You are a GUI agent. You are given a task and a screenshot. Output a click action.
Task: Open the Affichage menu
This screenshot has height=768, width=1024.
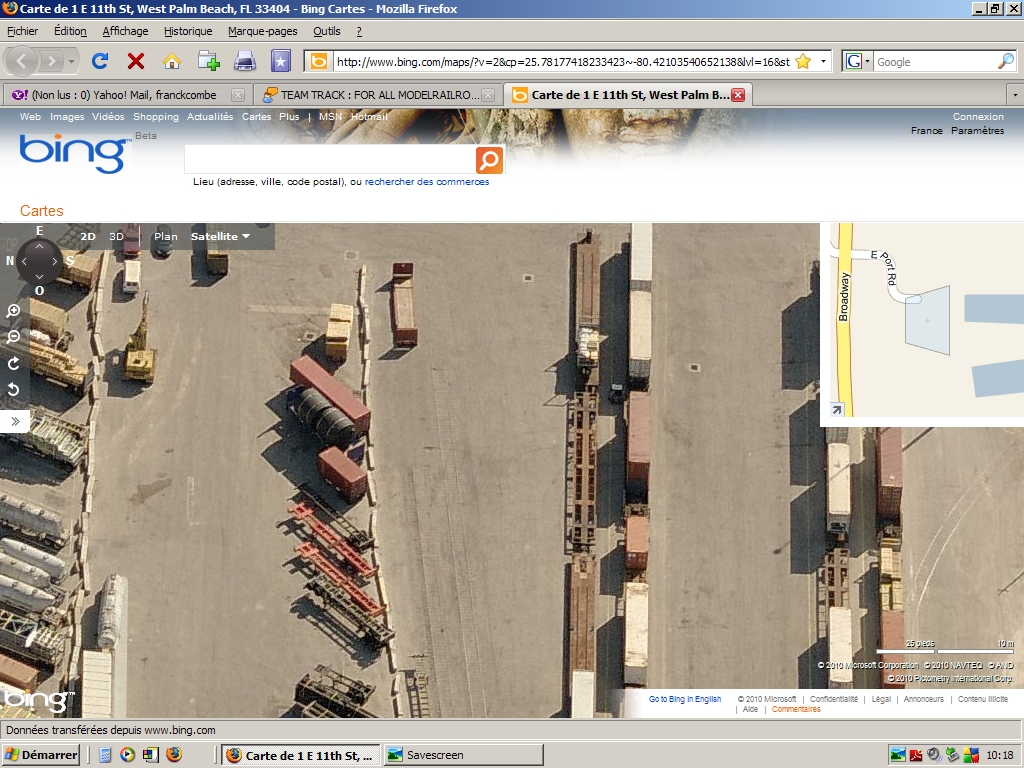125,31
